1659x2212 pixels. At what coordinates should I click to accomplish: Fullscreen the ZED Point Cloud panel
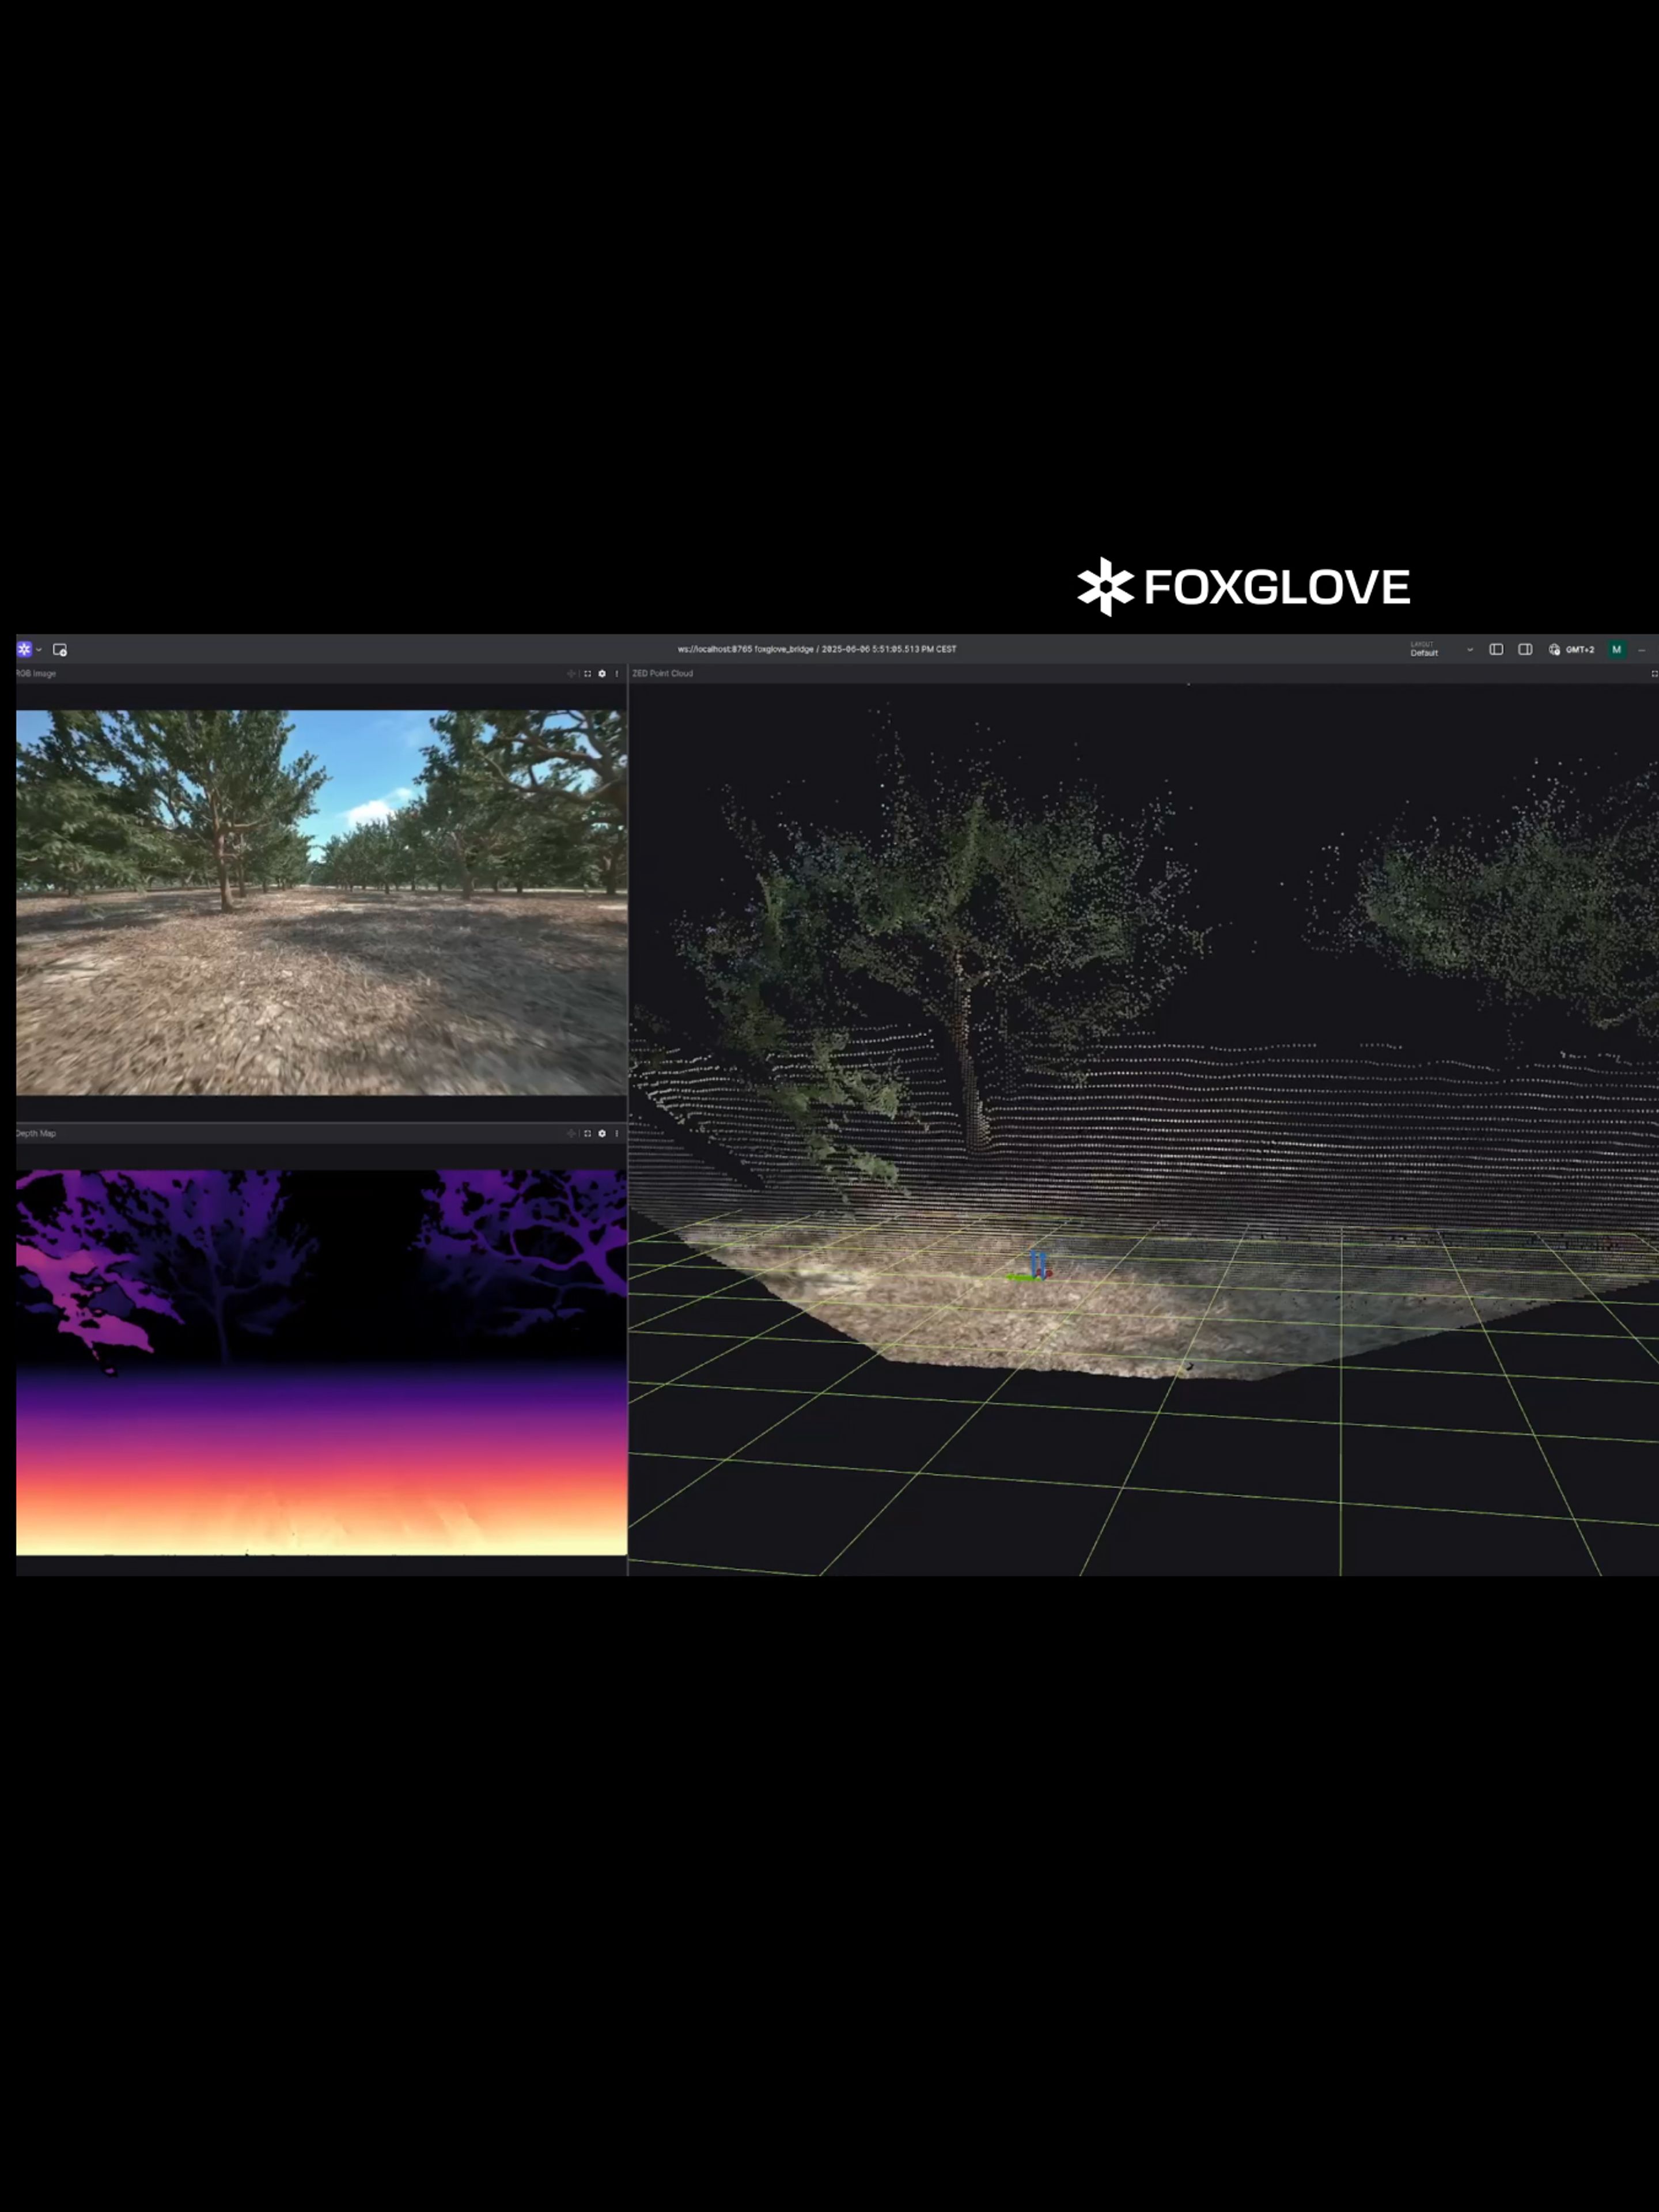pyautogui.click(x=1654, y=674)
